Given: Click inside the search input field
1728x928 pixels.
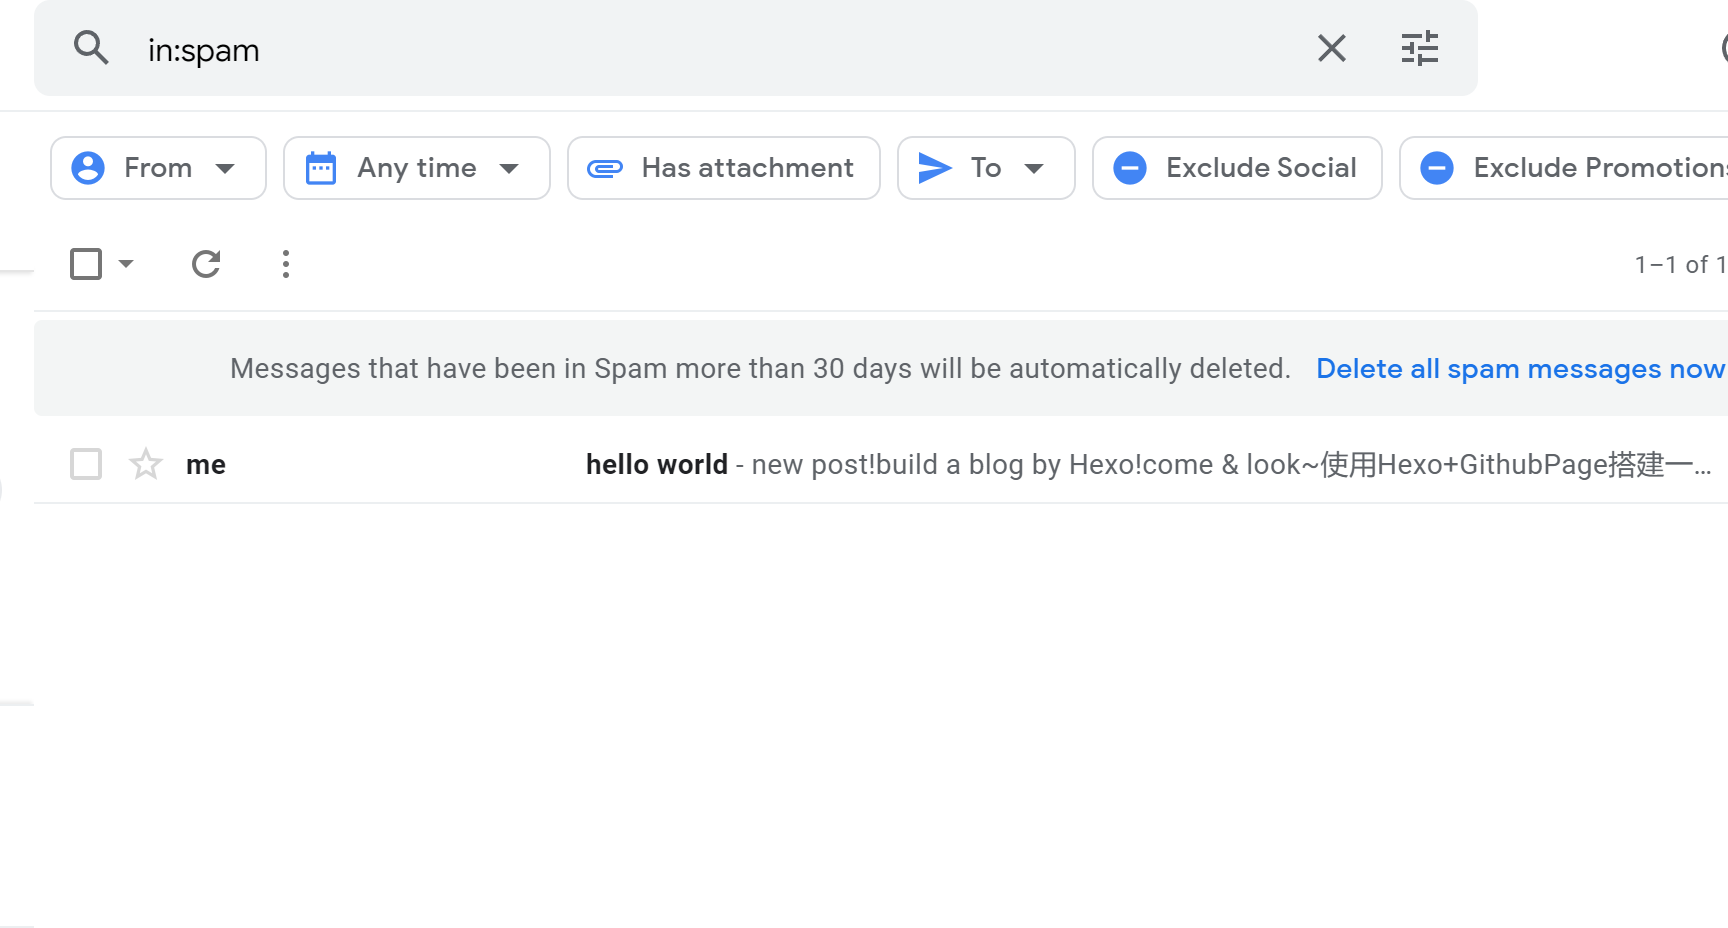Looking at the screenshot, I should pos(600,47).
